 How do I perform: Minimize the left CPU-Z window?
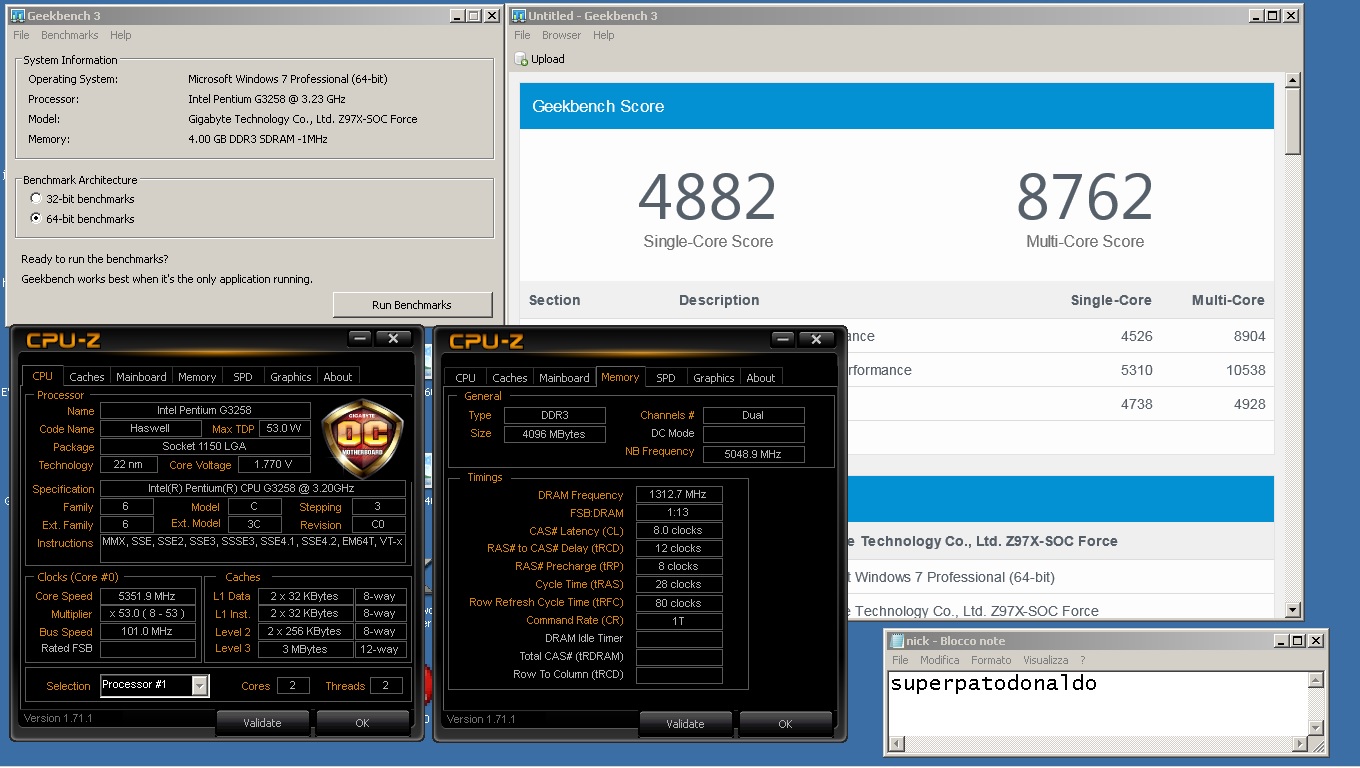(360, 339)
